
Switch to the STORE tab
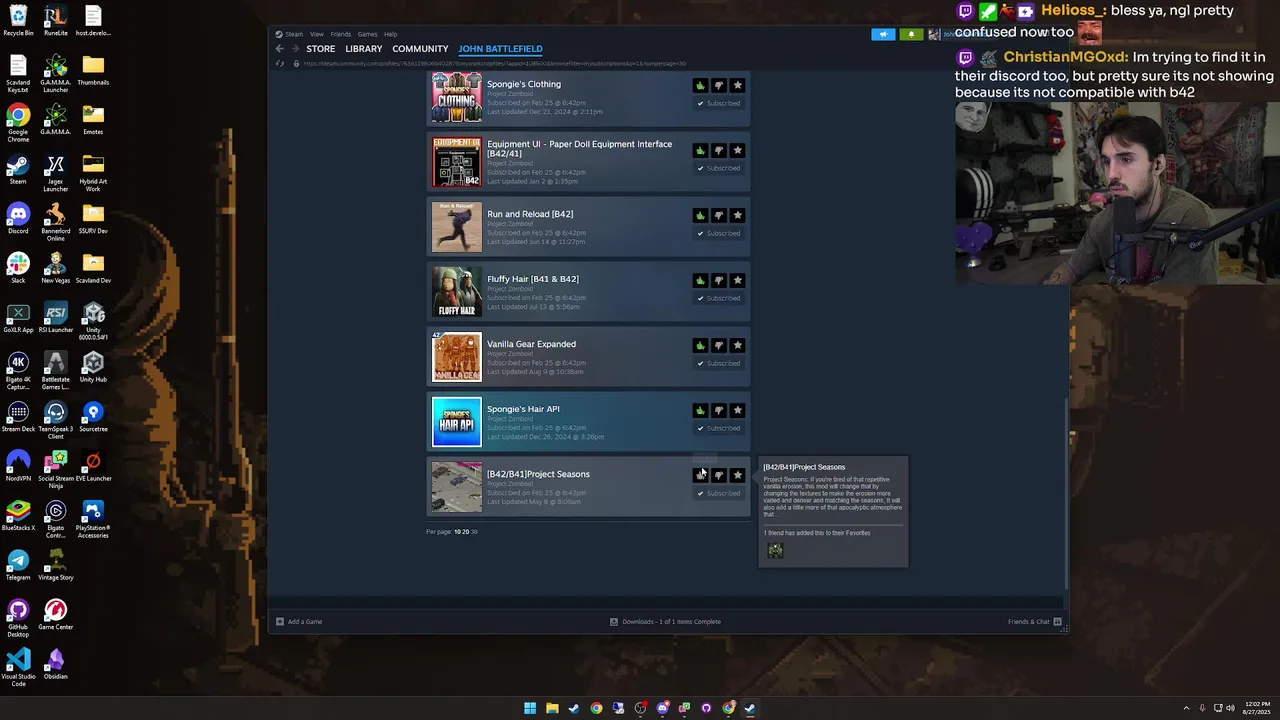(320, 49)
